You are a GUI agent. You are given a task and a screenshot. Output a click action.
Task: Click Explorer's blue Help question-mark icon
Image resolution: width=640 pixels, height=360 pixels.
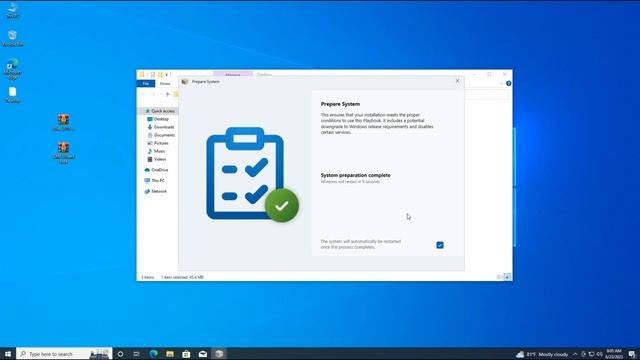coord(509,83)
